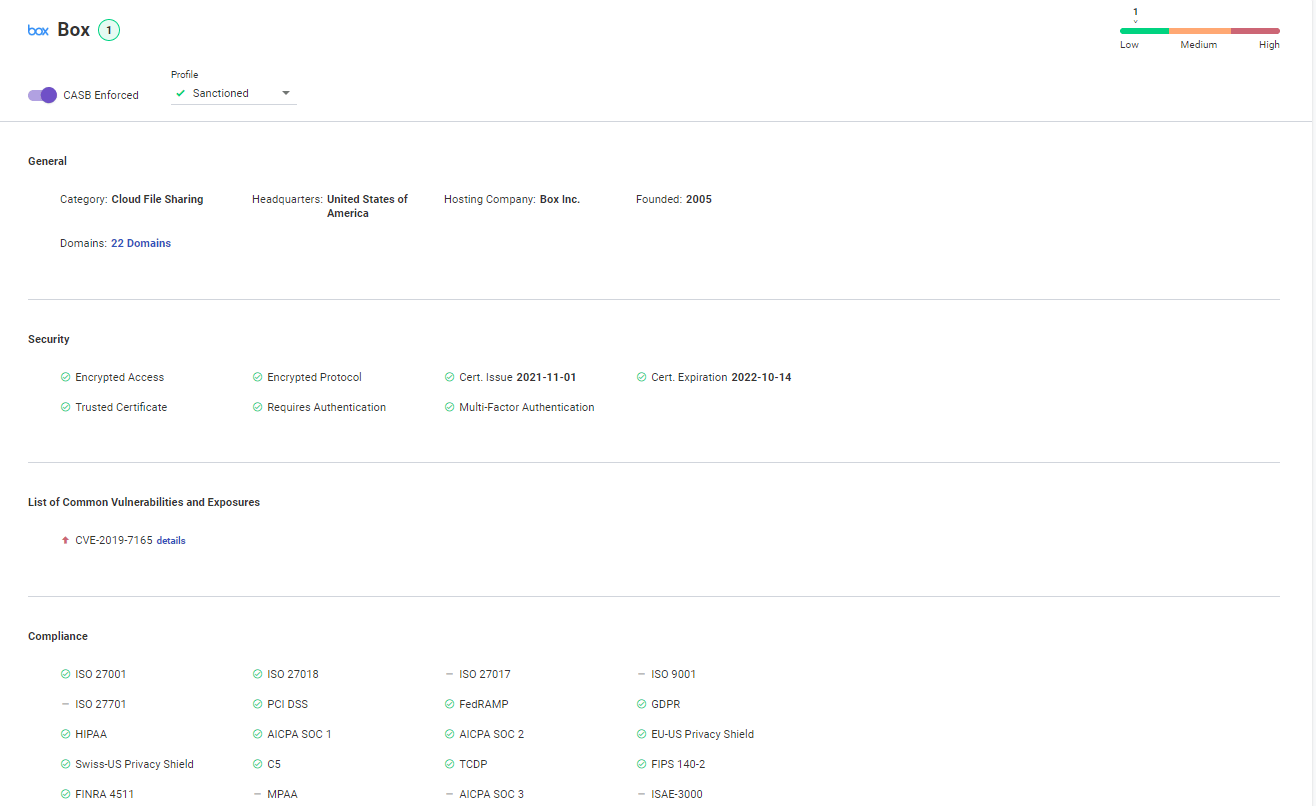The image size is (1316, 806).
Task: Click the green Low segment of risk bar
Action: tap(1144, 31)
